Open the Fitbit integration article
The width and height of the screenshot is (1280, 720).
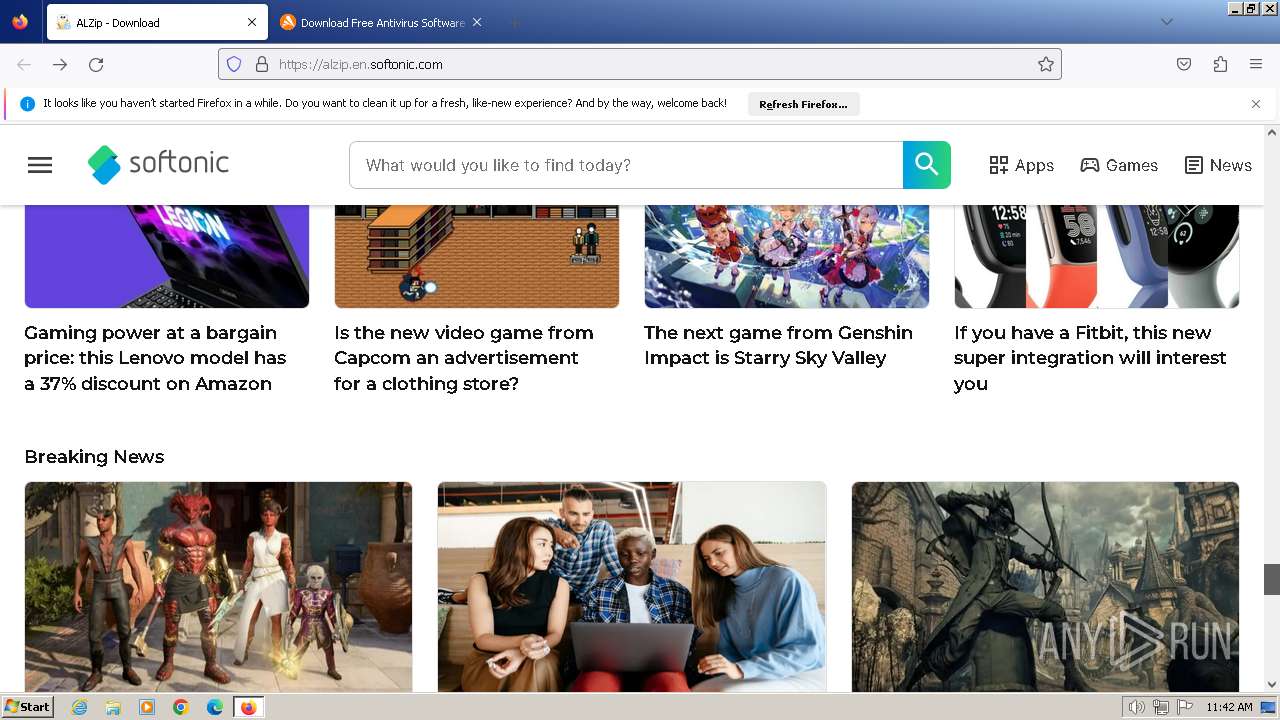1090,358
